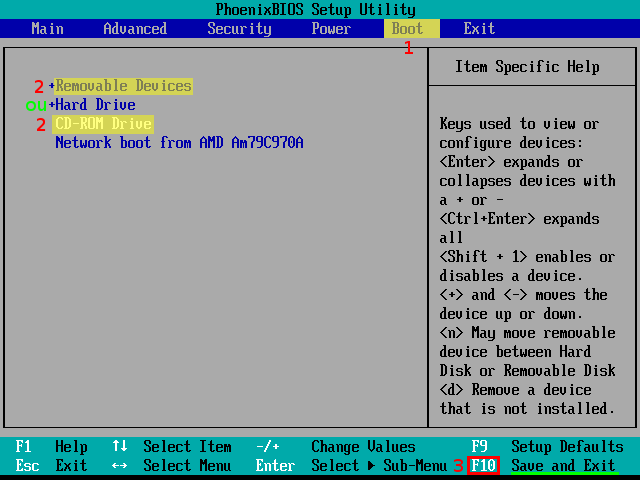Expand the Hard Drive plus sign
The image size is (640, 480).
[51, 105]
